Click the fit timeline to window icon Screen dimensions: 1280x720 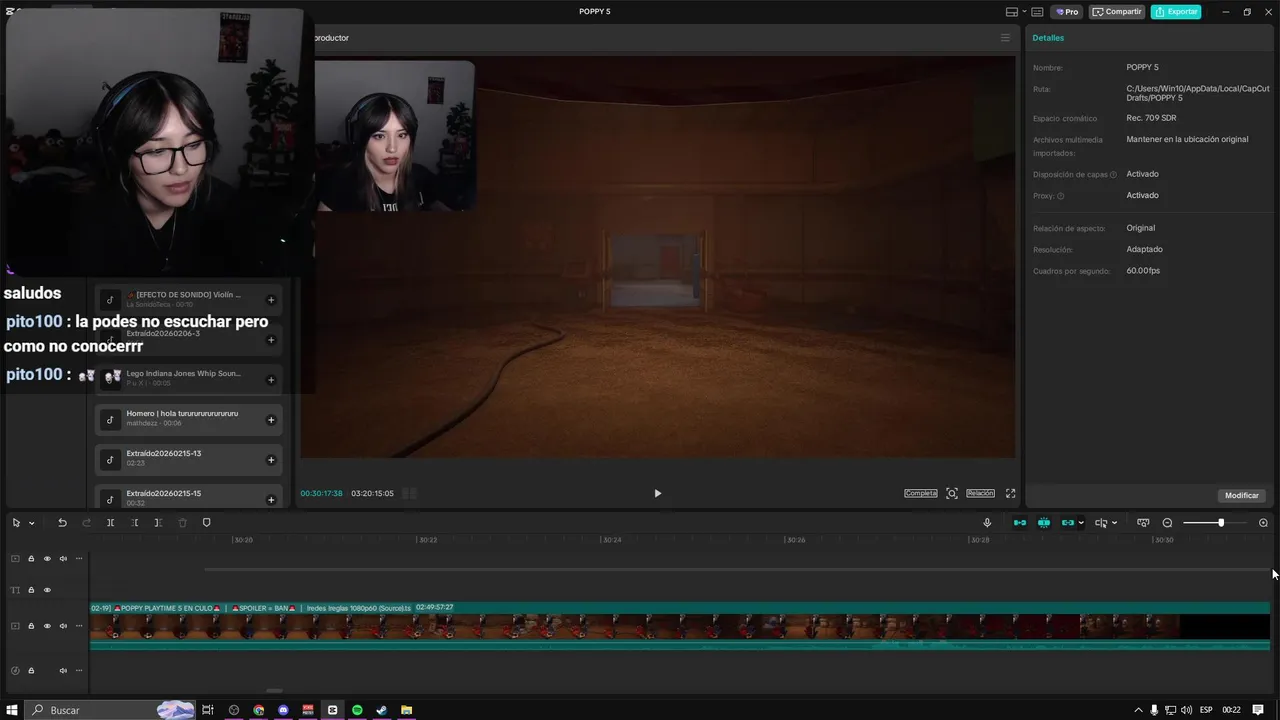tap(1143, 523)
